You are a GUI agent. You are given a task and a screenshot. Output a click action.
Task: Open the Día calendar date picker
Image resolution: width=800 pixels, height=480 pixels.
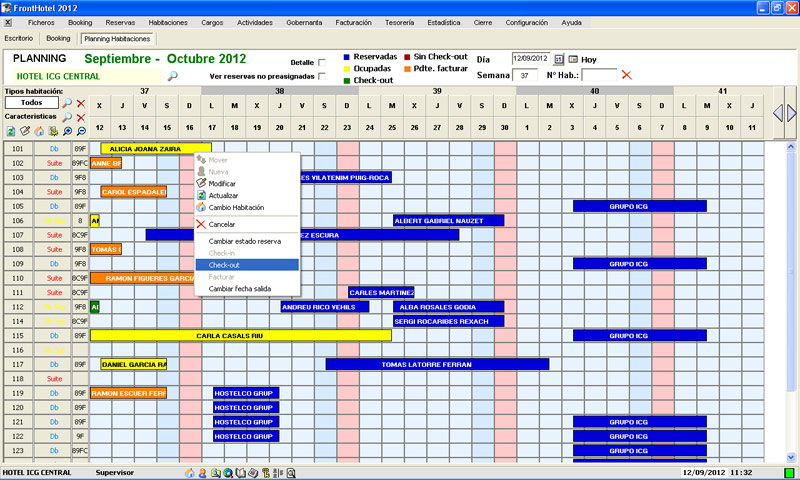(x=559, y=59)
